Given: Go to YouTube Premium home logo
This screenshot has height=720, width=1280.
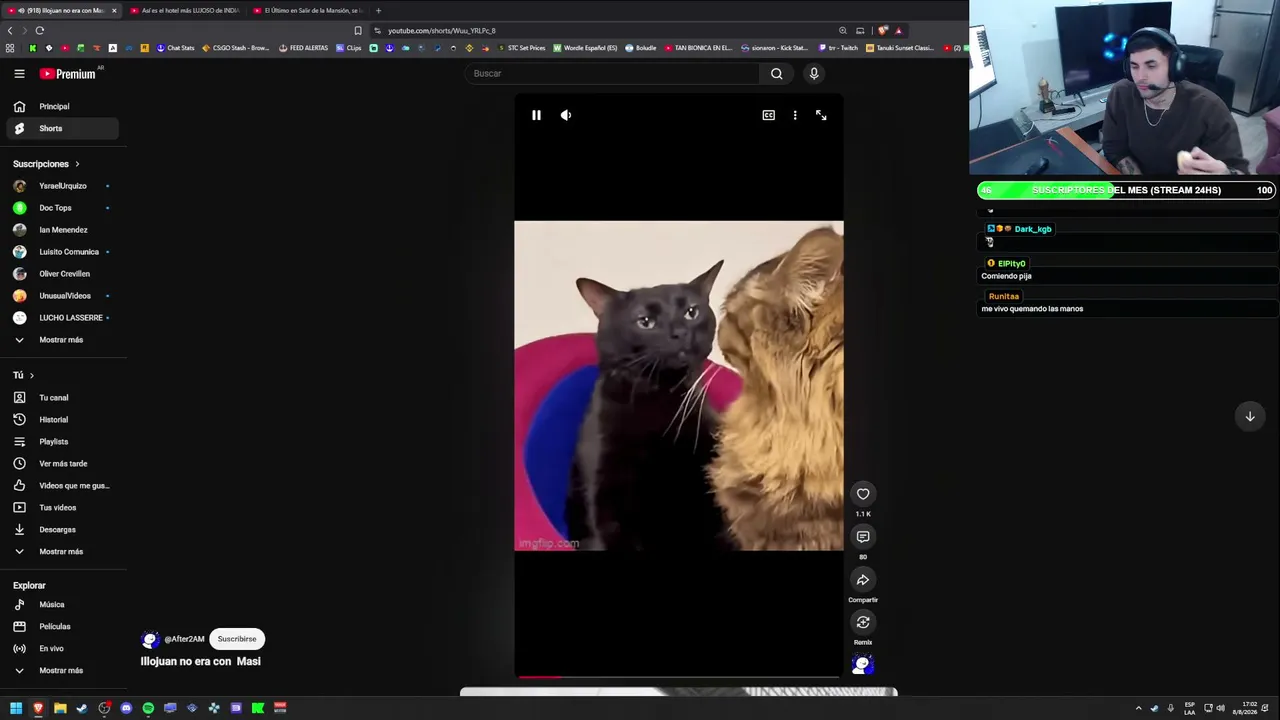Looking at the screenshot, I should [68, 73].
